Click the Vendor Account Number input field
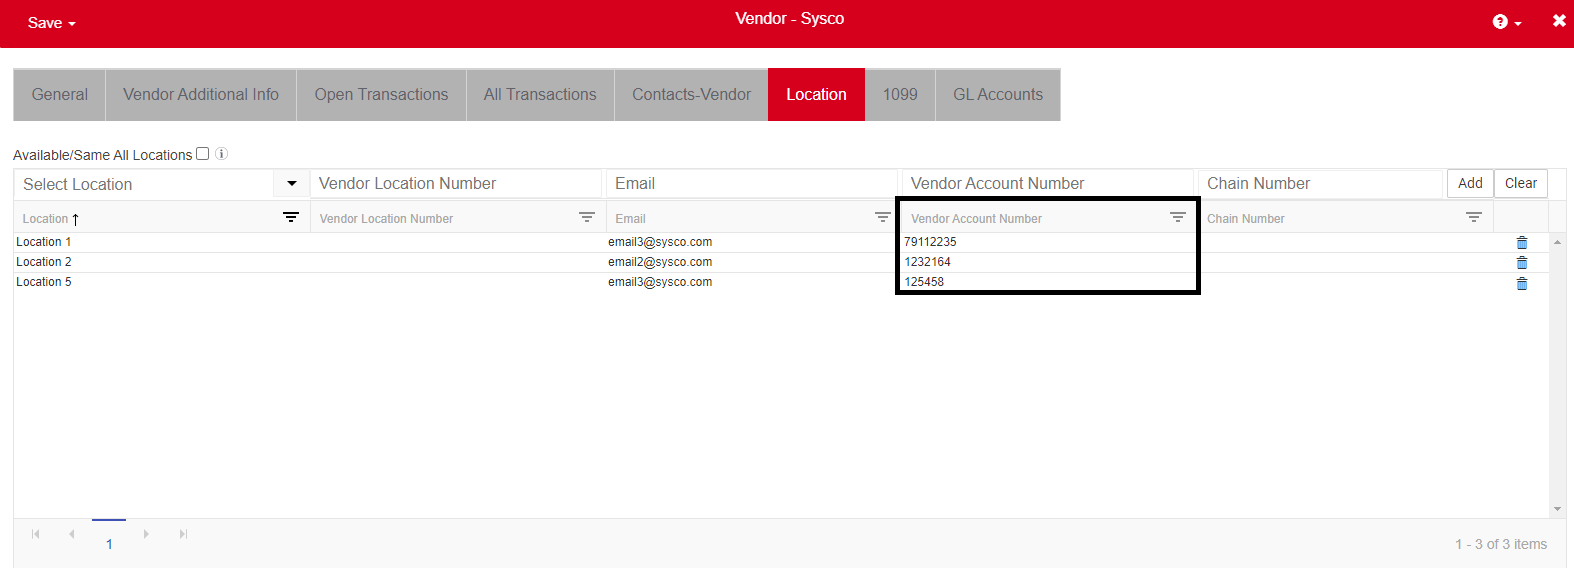The width and height of the screenshot is (1574, 575). pyautogui.click(x=1048, y=184)
